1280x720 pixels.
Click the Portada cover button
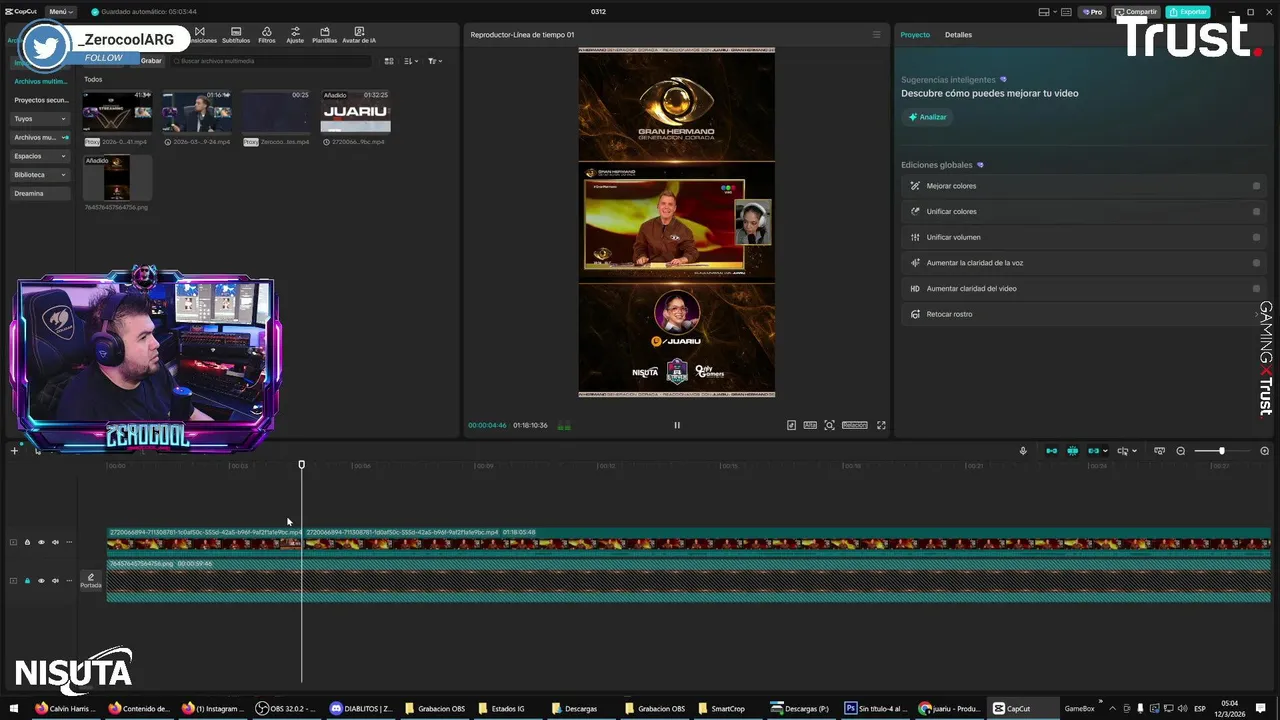[91, 581]
